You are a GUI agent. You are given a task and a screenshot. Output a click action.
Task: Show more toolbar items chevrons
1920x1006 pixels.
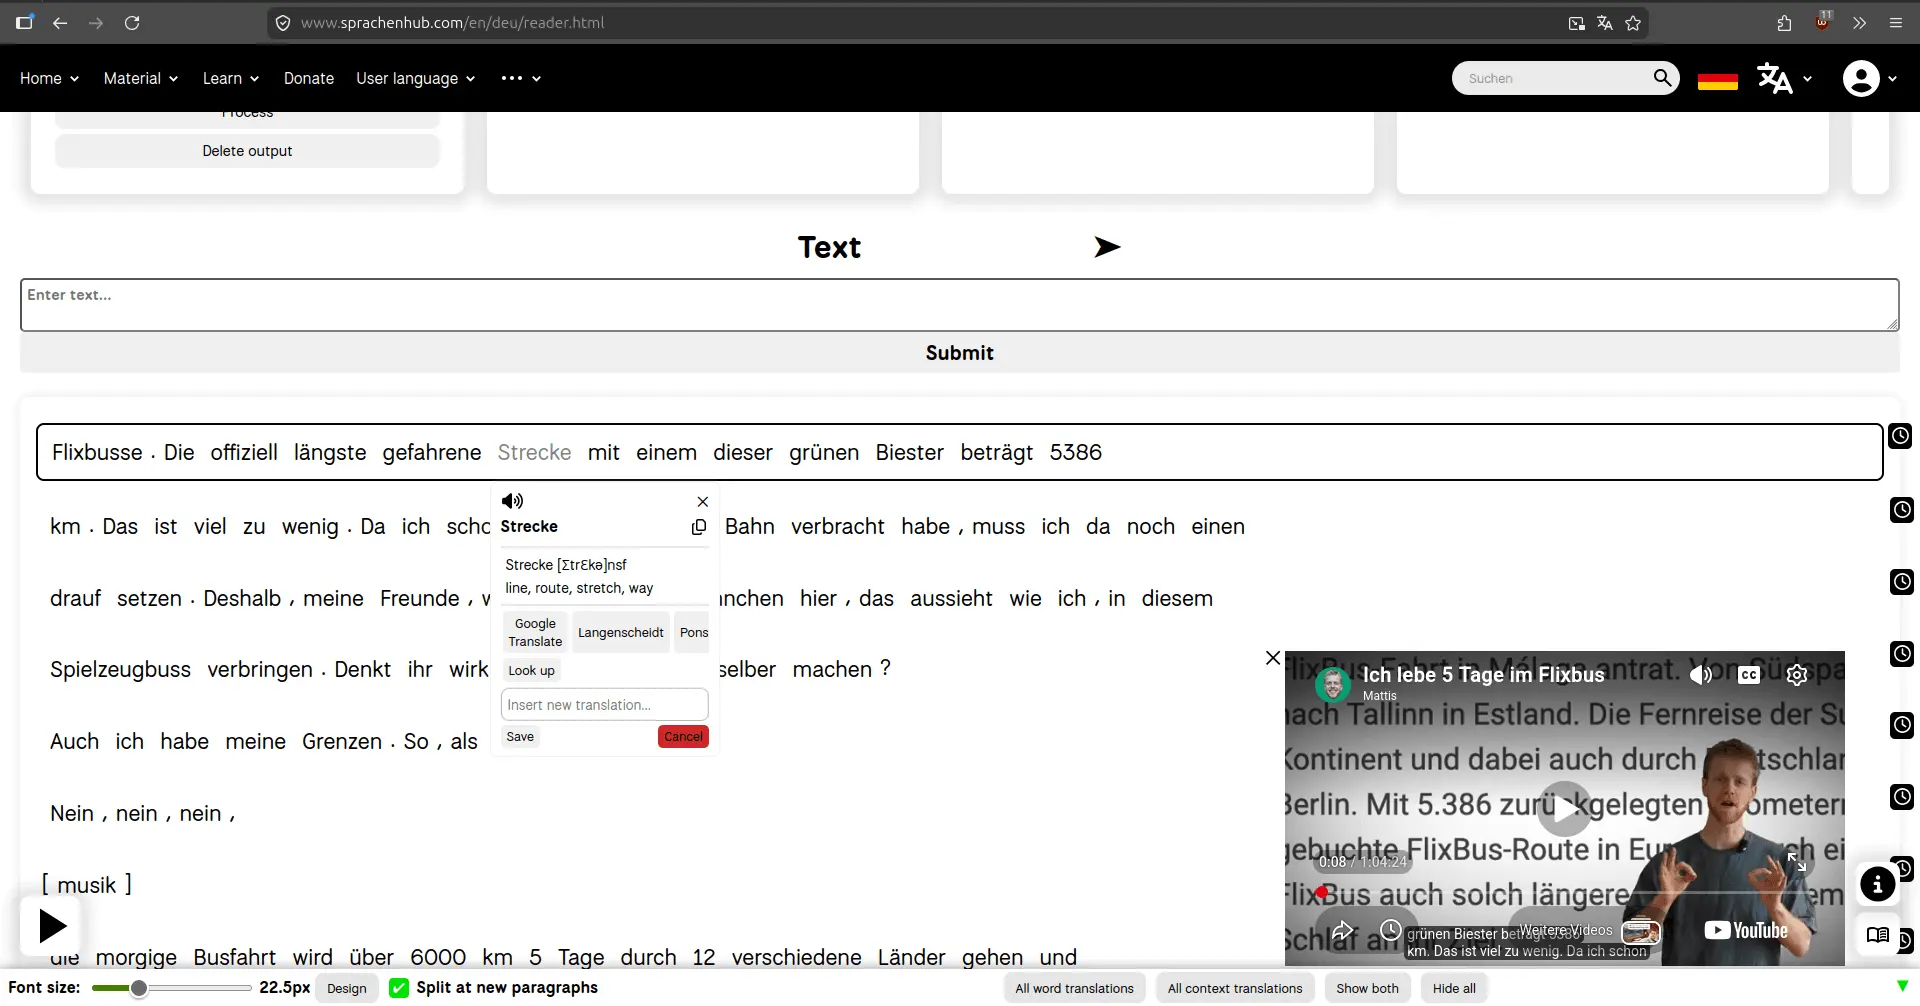point(1859,23)
